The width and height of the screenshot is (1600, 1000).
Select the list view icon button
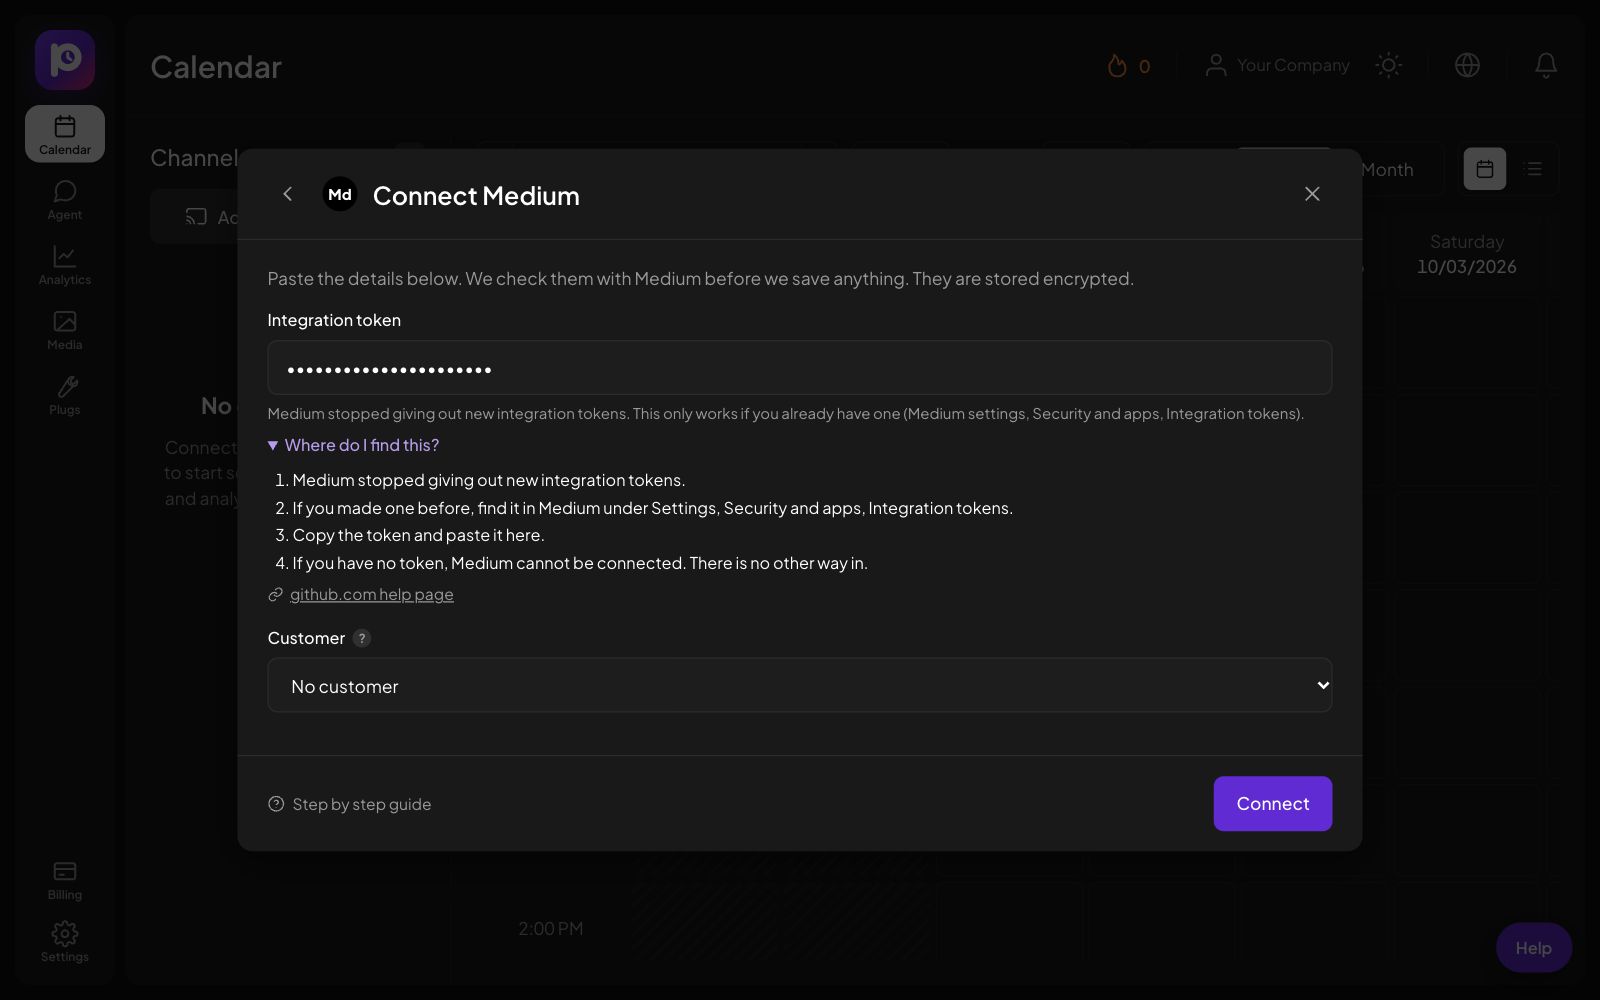(x=1533, y=169)
